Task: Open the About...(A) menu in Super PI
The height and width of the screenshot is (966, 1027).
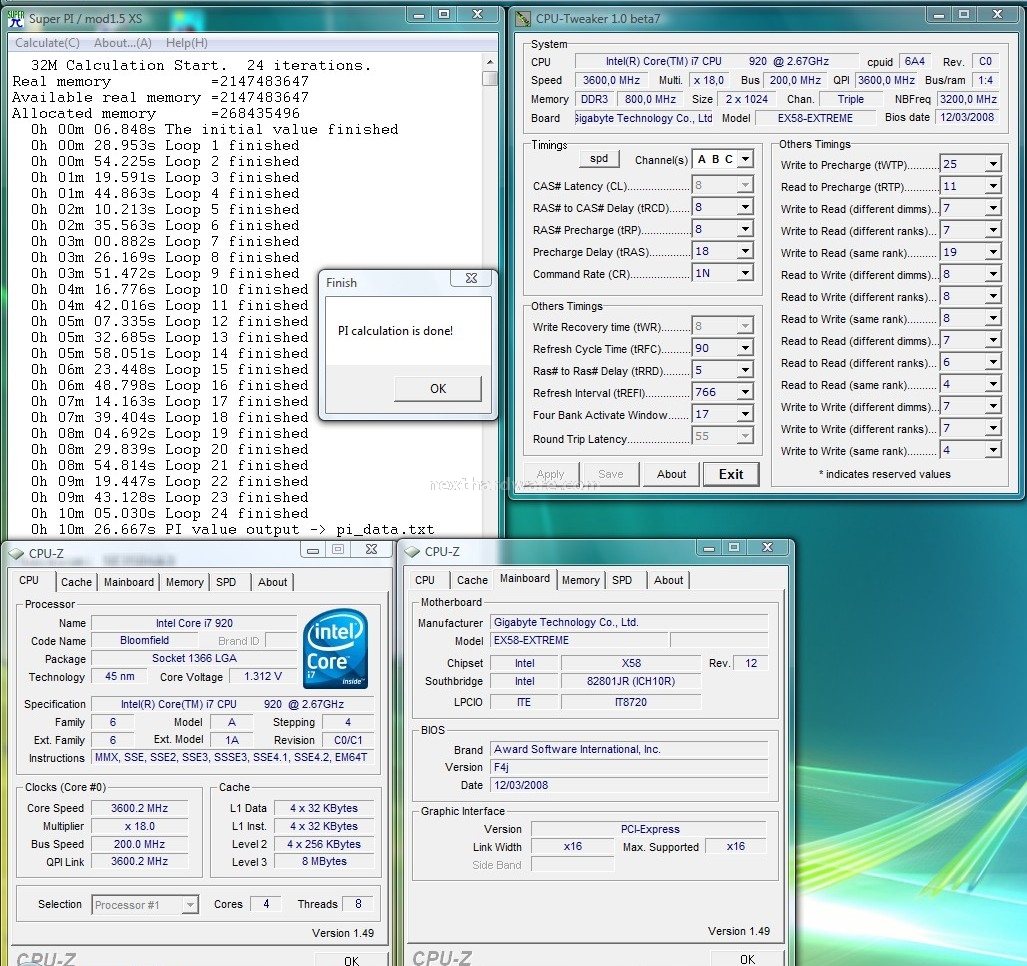Action: [122, 43]
